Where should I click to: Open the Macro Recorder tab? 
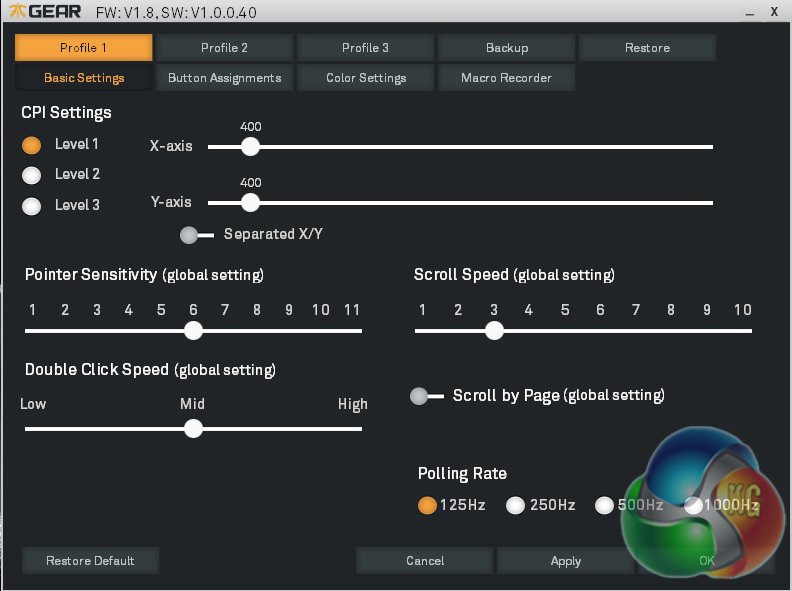pos(507,78)
